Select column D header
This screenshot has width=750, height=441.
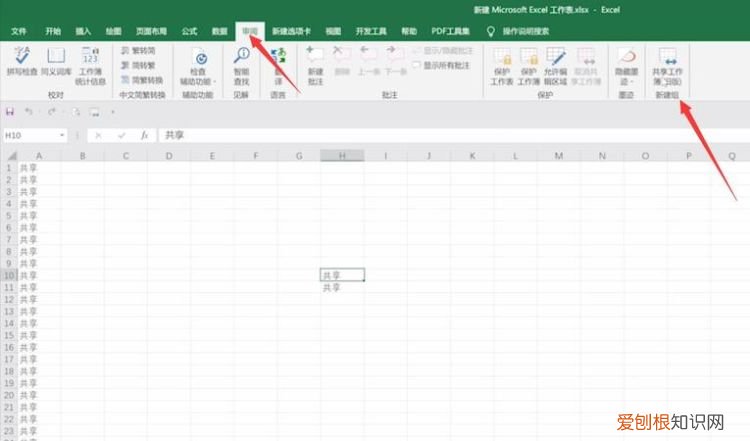click(x=169, y=155)
